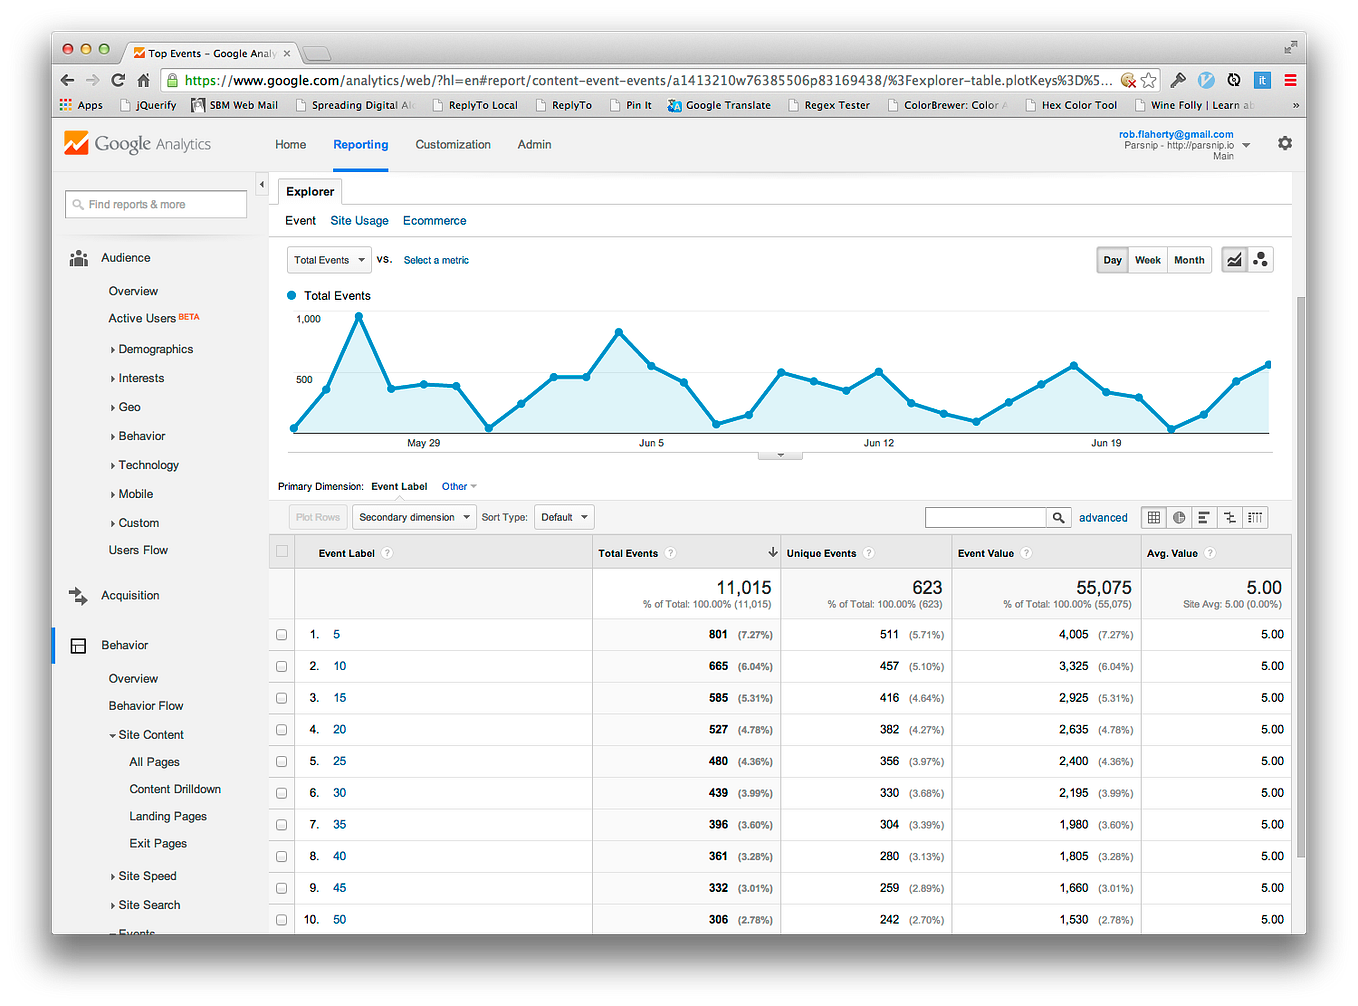
Task: Open the Ecommerce explorer tab
Action: (434, 220)
